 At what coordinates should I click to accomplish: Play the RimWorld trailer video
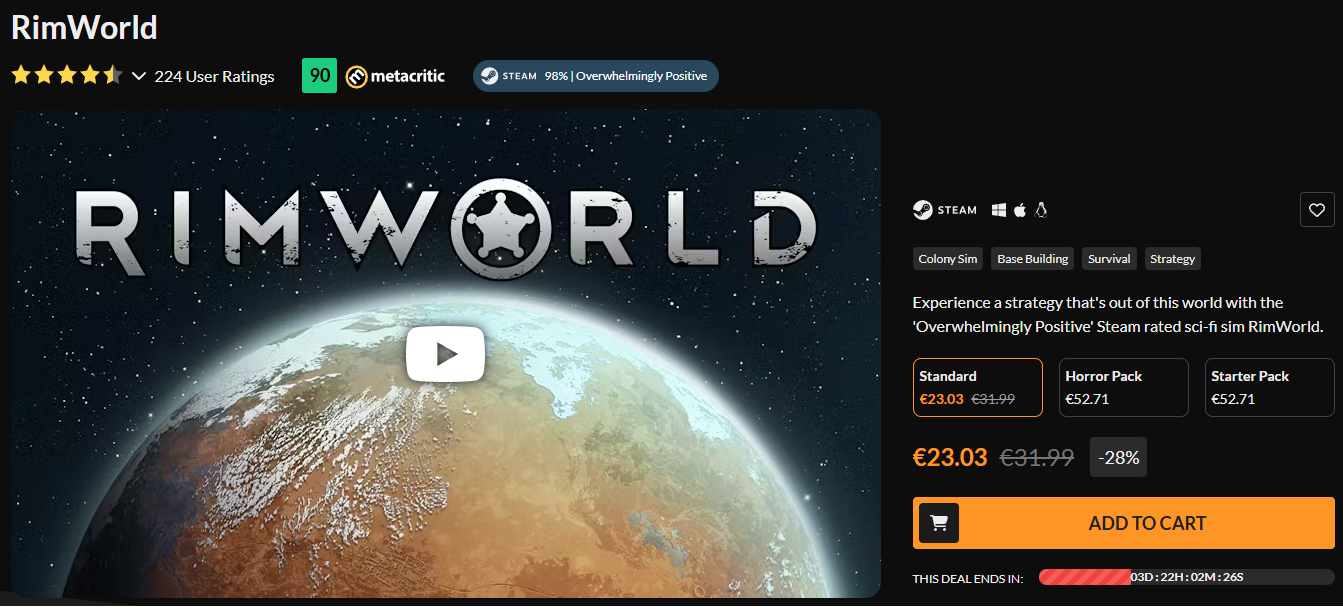click(445, 353)
